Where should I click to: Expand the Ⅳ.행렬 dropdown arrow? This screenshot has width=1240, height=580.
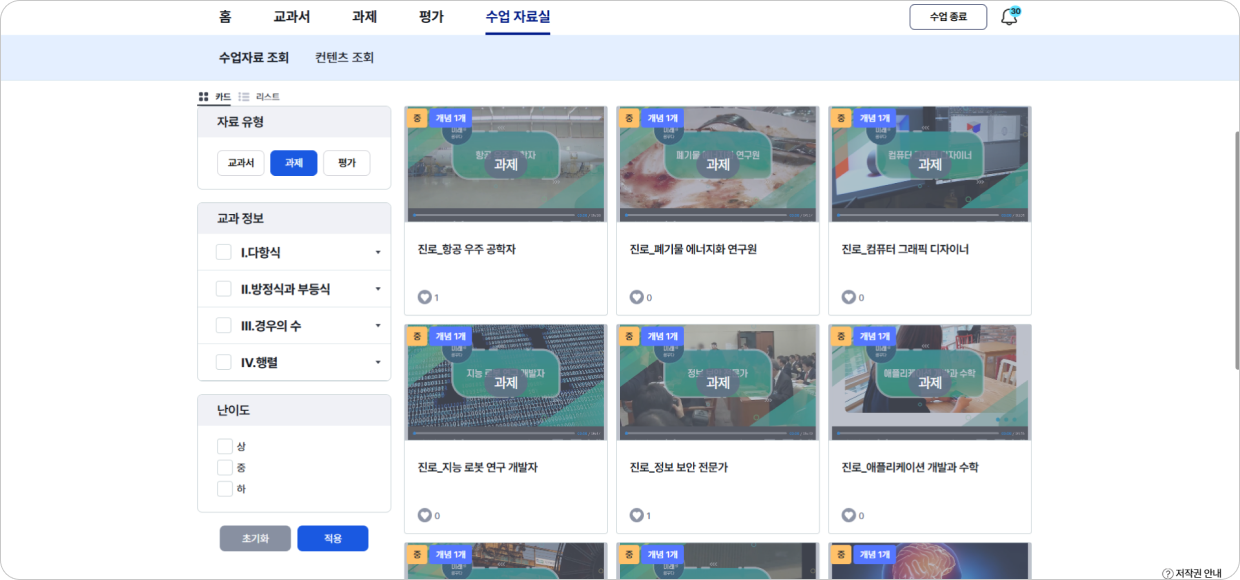377,362
